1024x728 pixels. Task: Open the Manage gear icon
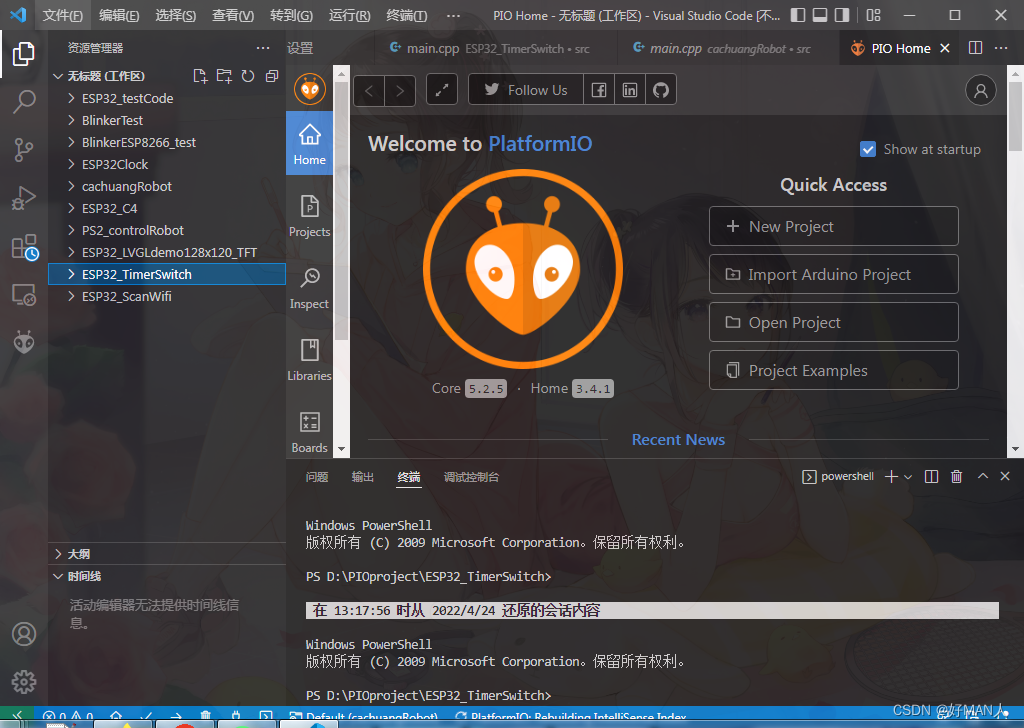pyautogui.click(x=24, y=682)
